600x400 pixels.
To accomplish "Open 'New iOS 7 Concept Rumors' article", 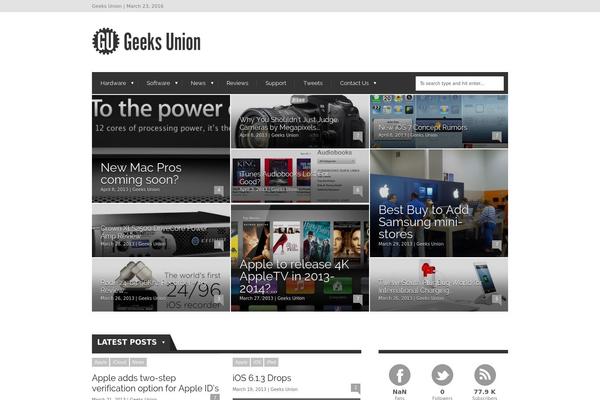I will click(423, 127).
